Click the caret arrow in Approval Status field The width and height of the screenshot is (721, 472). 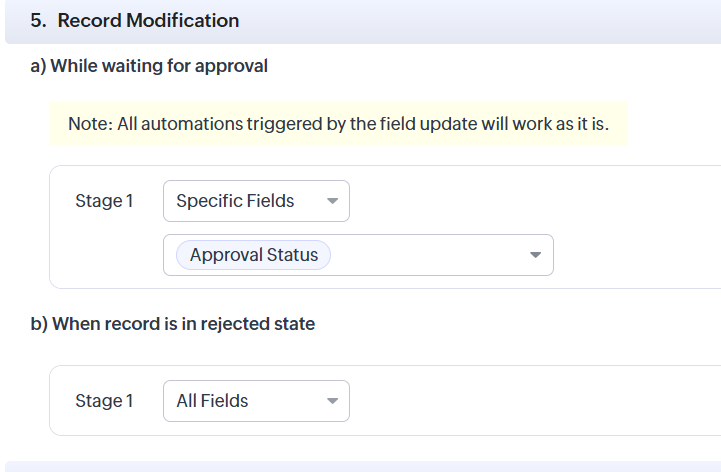tap(535, 255)
